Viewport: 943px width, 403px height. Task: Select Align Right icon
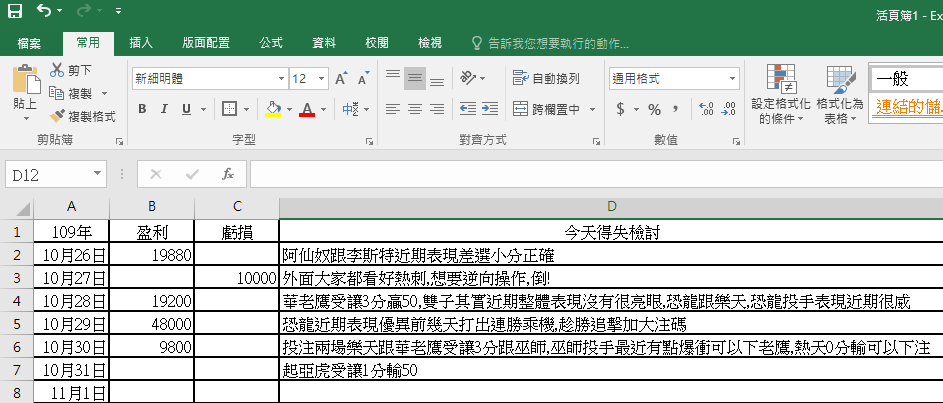click(x=437, y=109)
